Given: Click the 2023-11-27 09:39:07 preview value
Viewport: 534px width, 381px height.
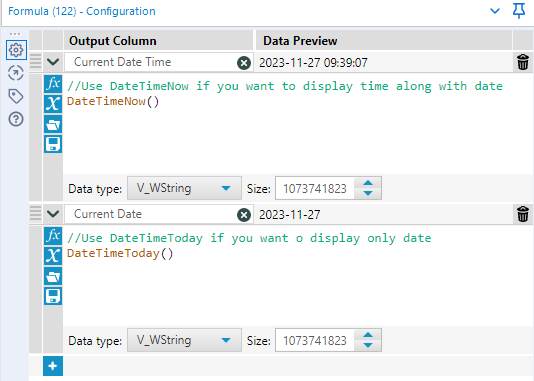Looking at the screenshot, I should (x=313, y=63).
